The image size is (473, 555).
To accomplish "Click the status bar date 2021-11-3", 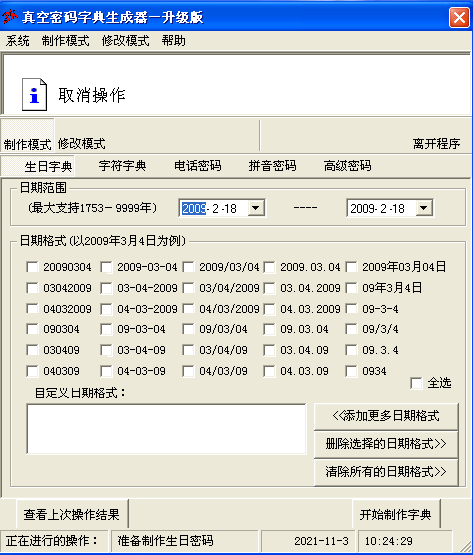I will (321, 541).
